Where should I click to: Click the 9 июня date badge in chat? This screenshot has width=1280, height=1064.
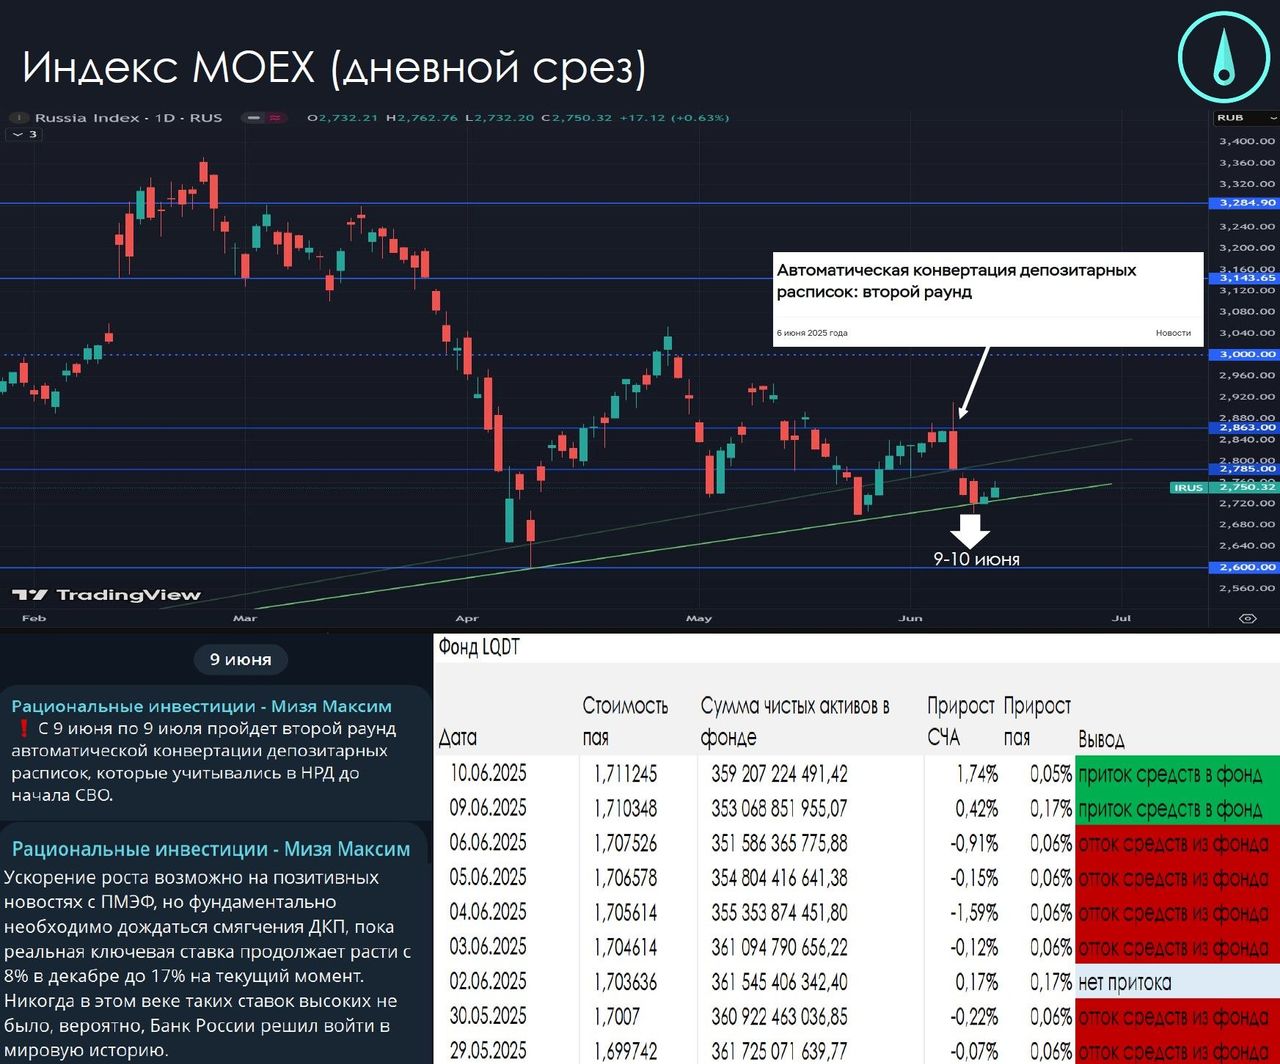240,659
